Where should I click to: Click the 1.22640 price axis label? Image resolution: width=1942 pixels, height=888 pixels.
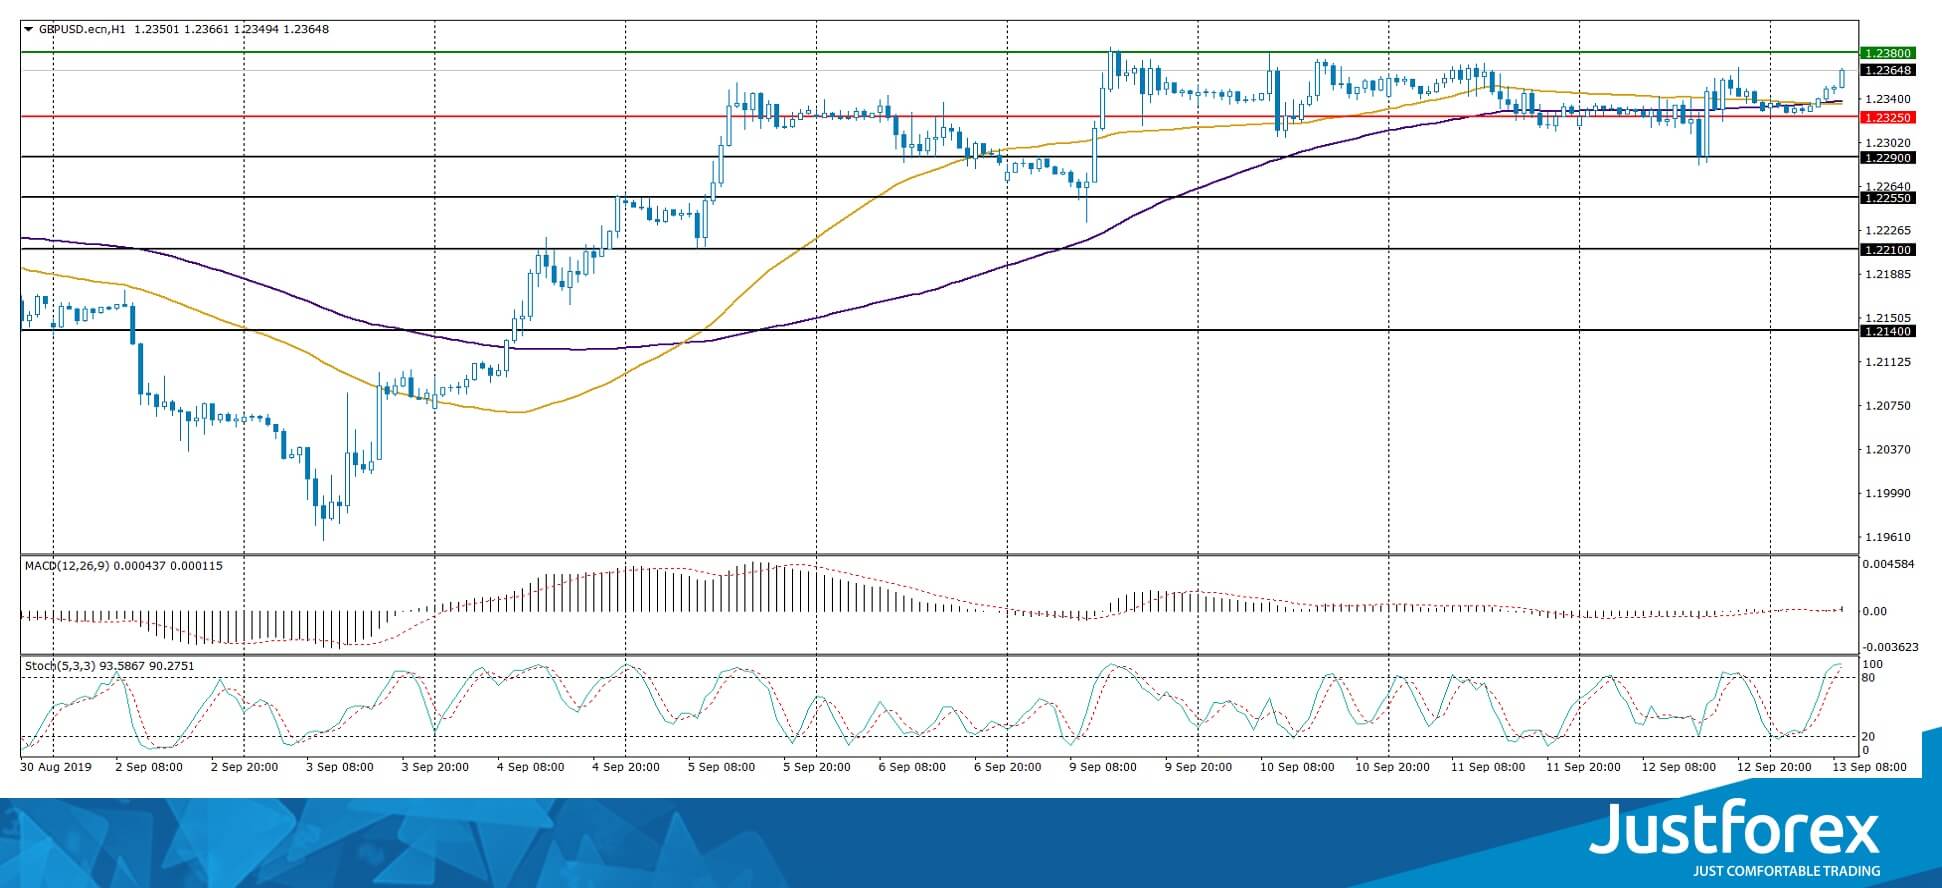pos(1887,186)
